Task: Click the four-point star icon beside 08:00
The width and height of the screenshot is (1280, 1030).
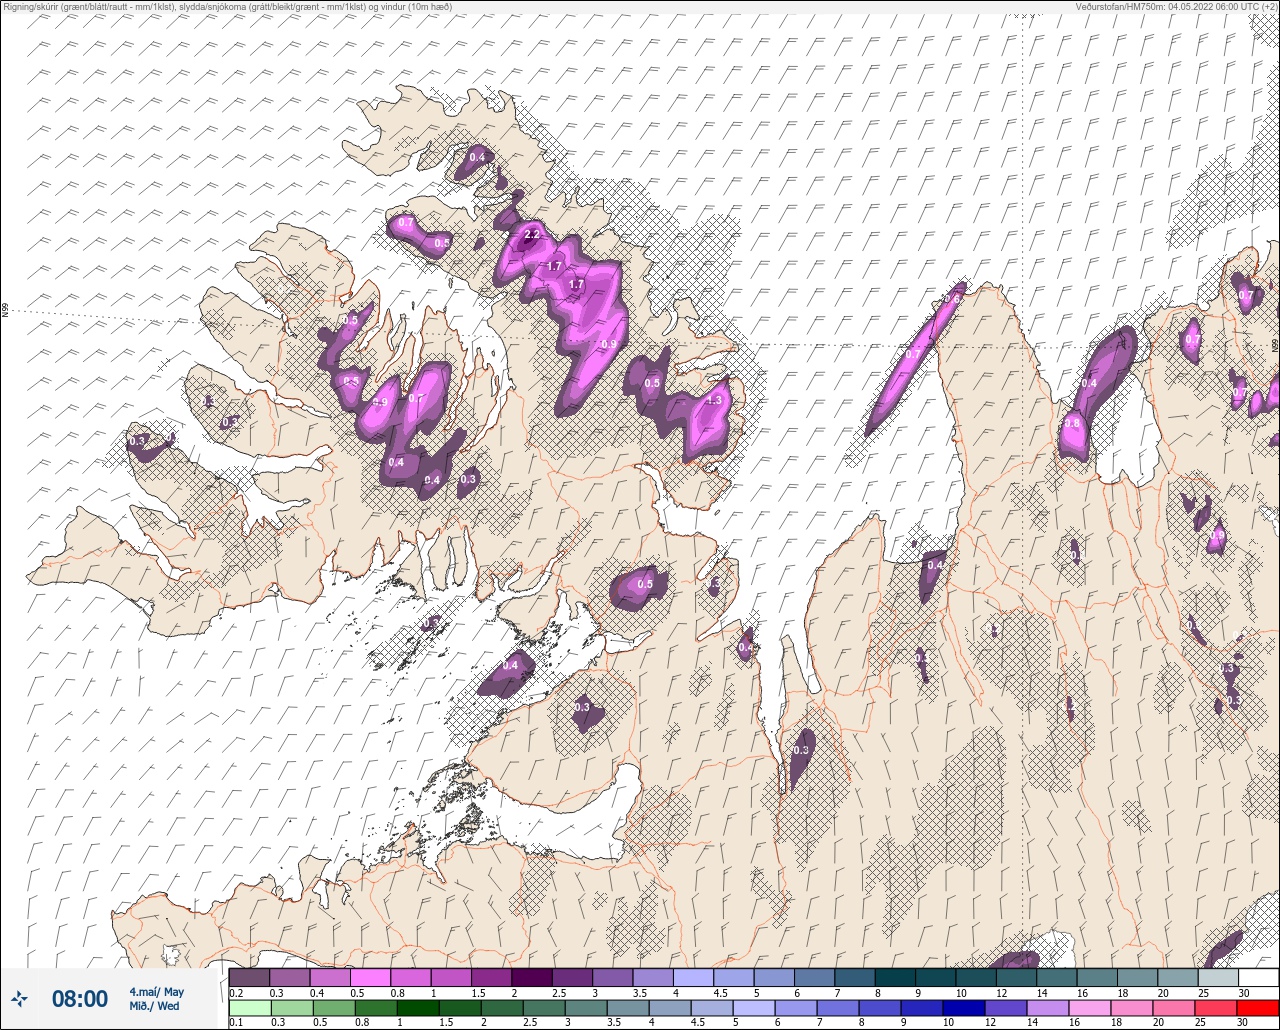Action: [x=19, y=998]
